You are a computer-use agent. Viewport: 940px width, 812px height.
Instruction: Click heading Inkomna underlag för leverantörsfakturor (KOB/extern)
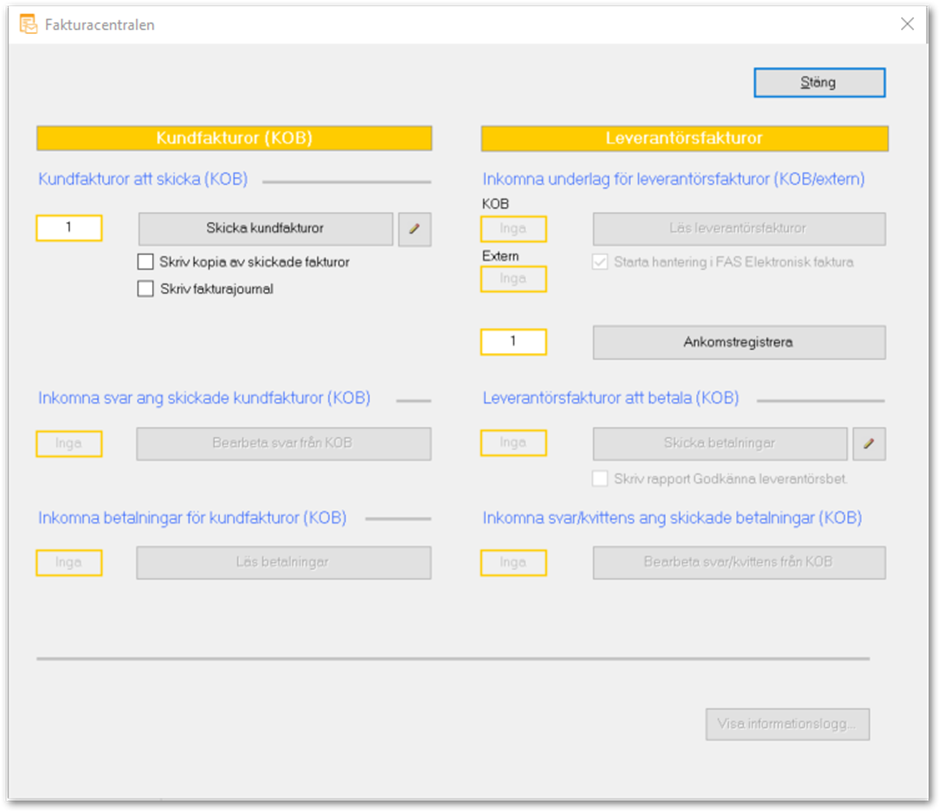point(674,179)
